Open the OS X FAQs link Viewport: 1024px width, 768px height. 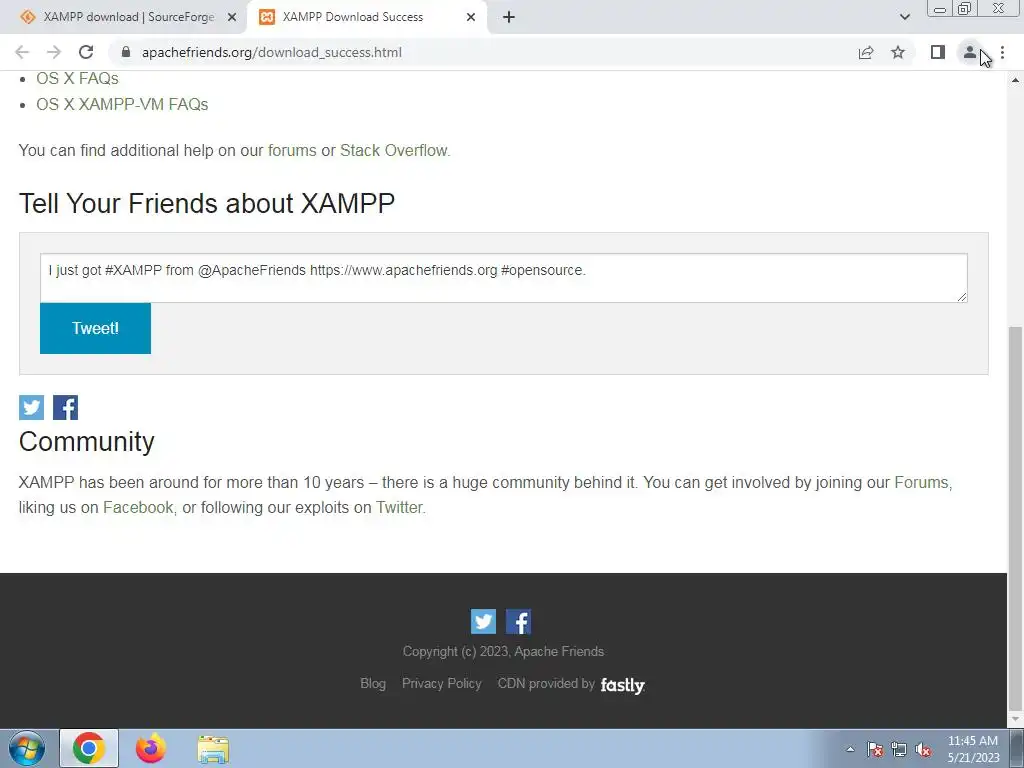77,78
